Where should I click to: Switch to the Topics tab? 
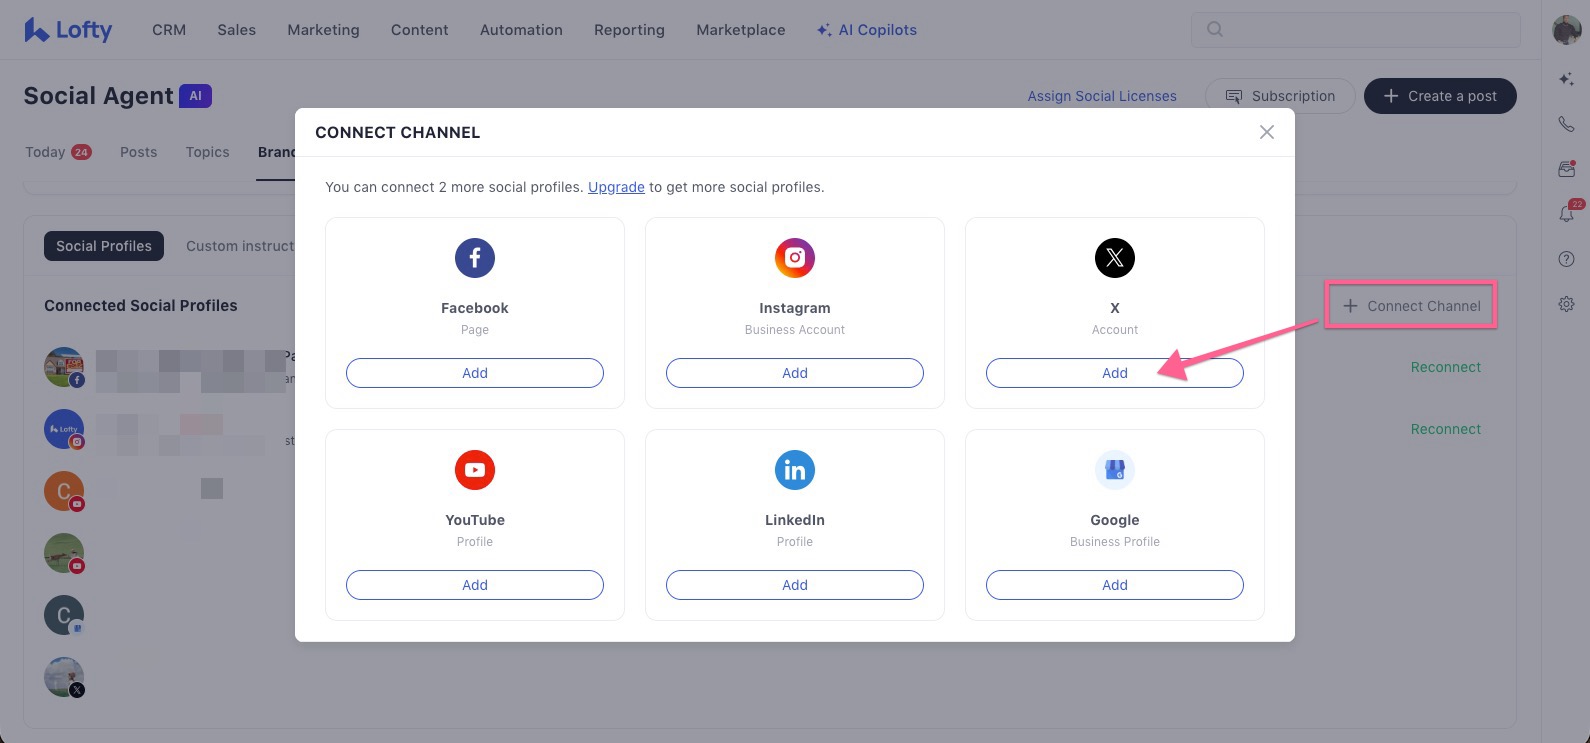207,152
